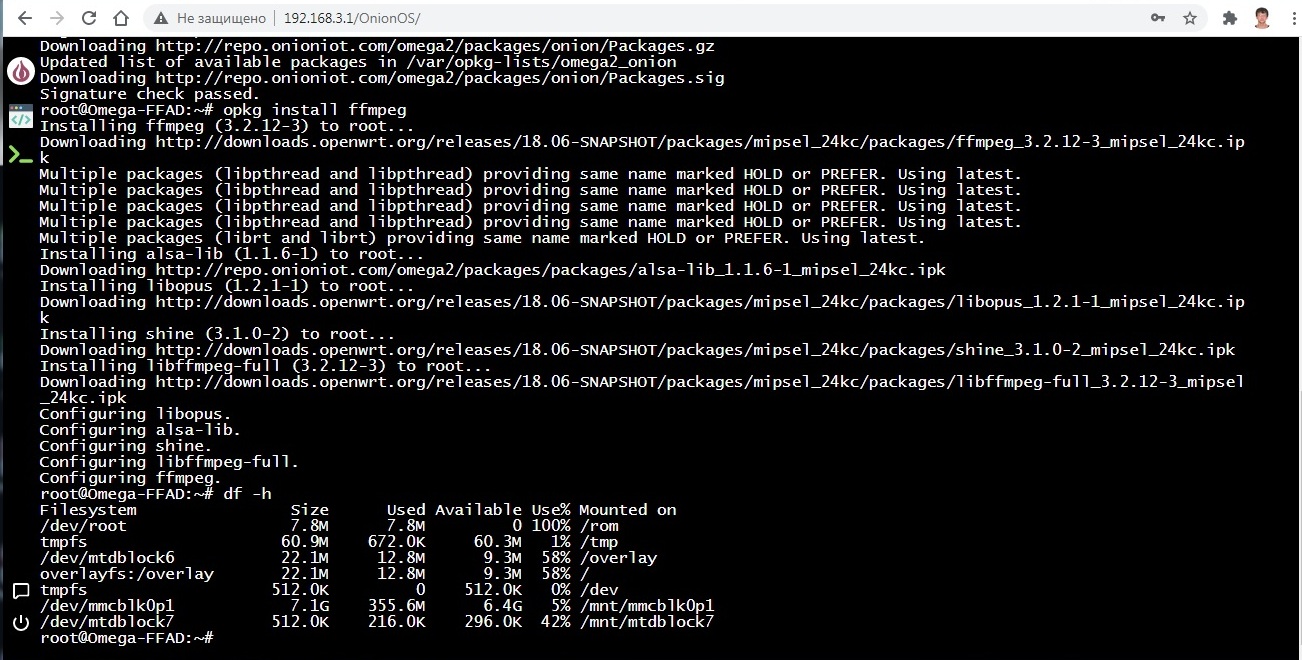This screenshot has height=660, width=1302.
Task: Click the '/rom' mount point
Action: pos(599,526)
